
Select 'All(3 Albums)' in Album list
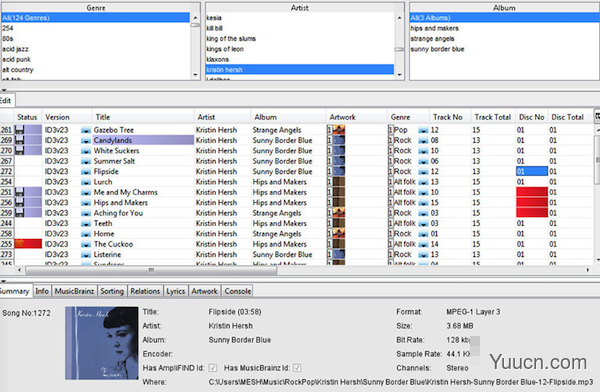[504, 18]
